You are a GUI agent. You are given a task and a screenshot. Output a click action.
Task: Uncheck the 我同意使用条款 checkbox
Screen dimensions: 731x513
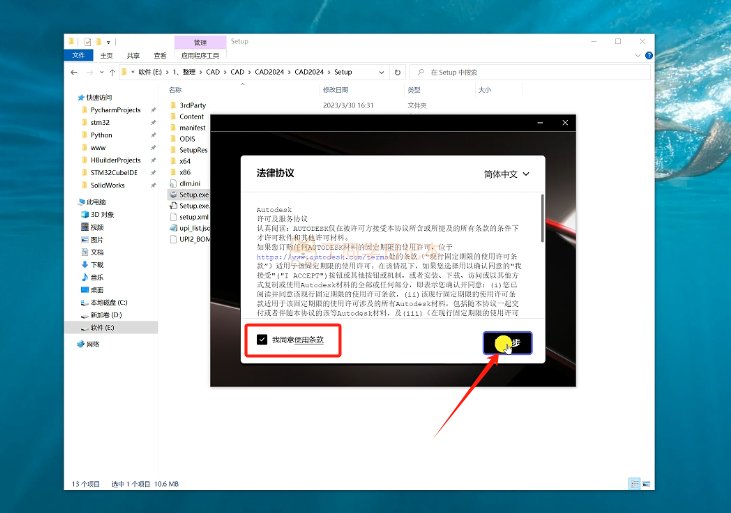[261, 341]
